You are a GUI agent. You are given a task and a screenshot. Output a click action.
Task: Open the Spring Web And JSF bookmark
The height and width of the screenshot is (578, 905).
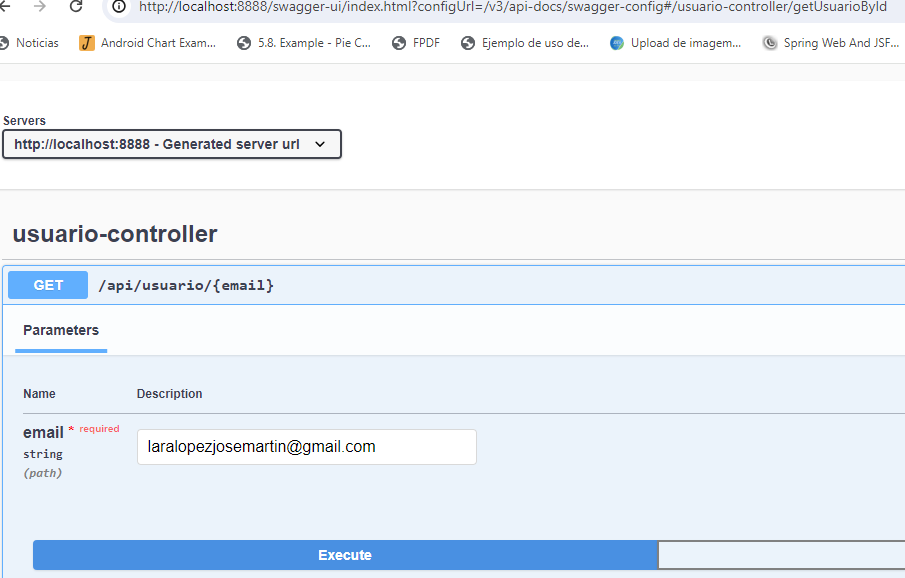(x=828, y=43)
